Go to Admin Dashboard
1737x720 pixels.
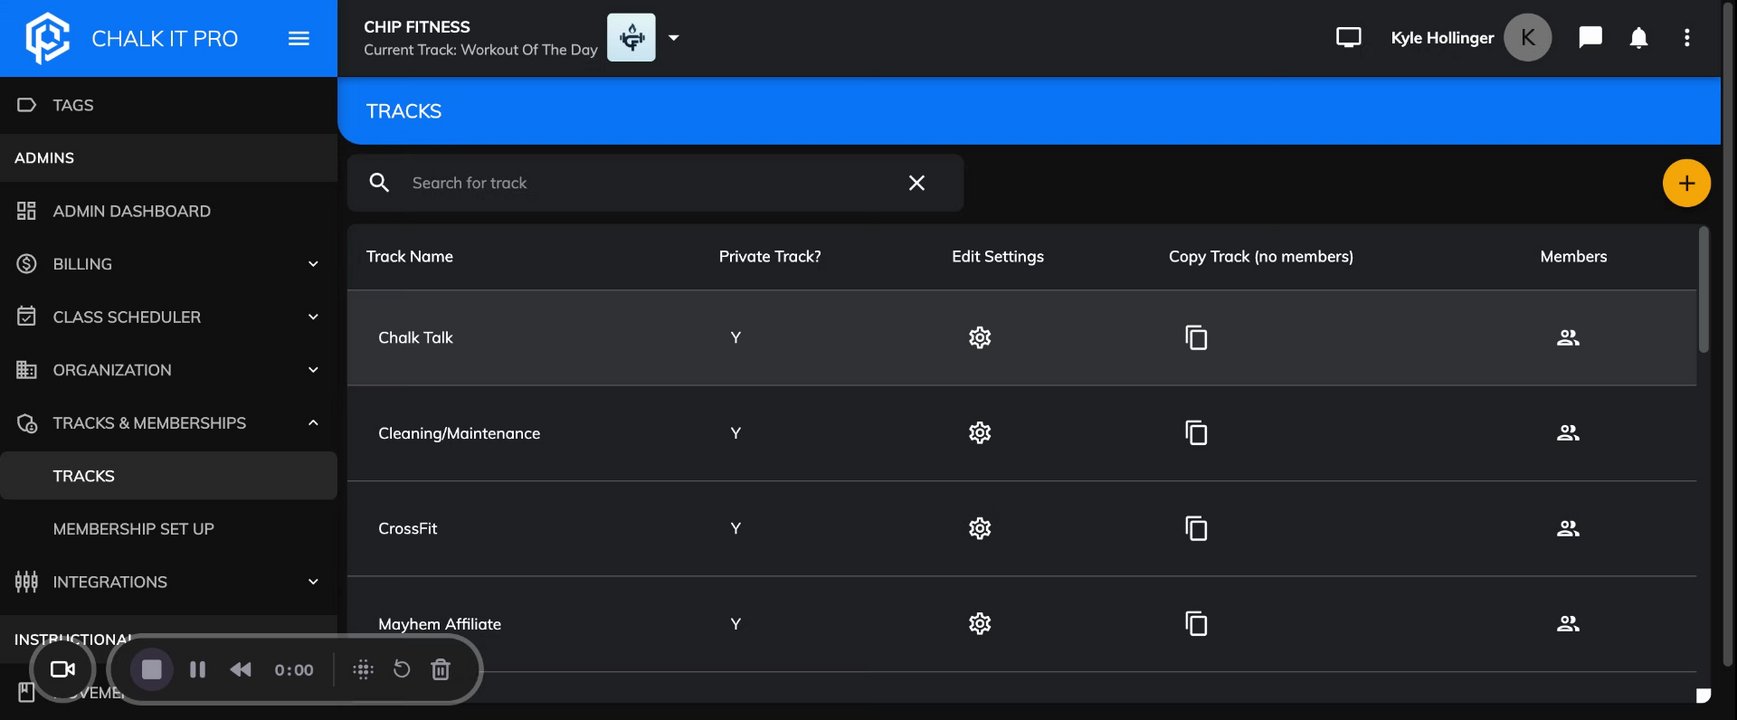click(131, 211)
